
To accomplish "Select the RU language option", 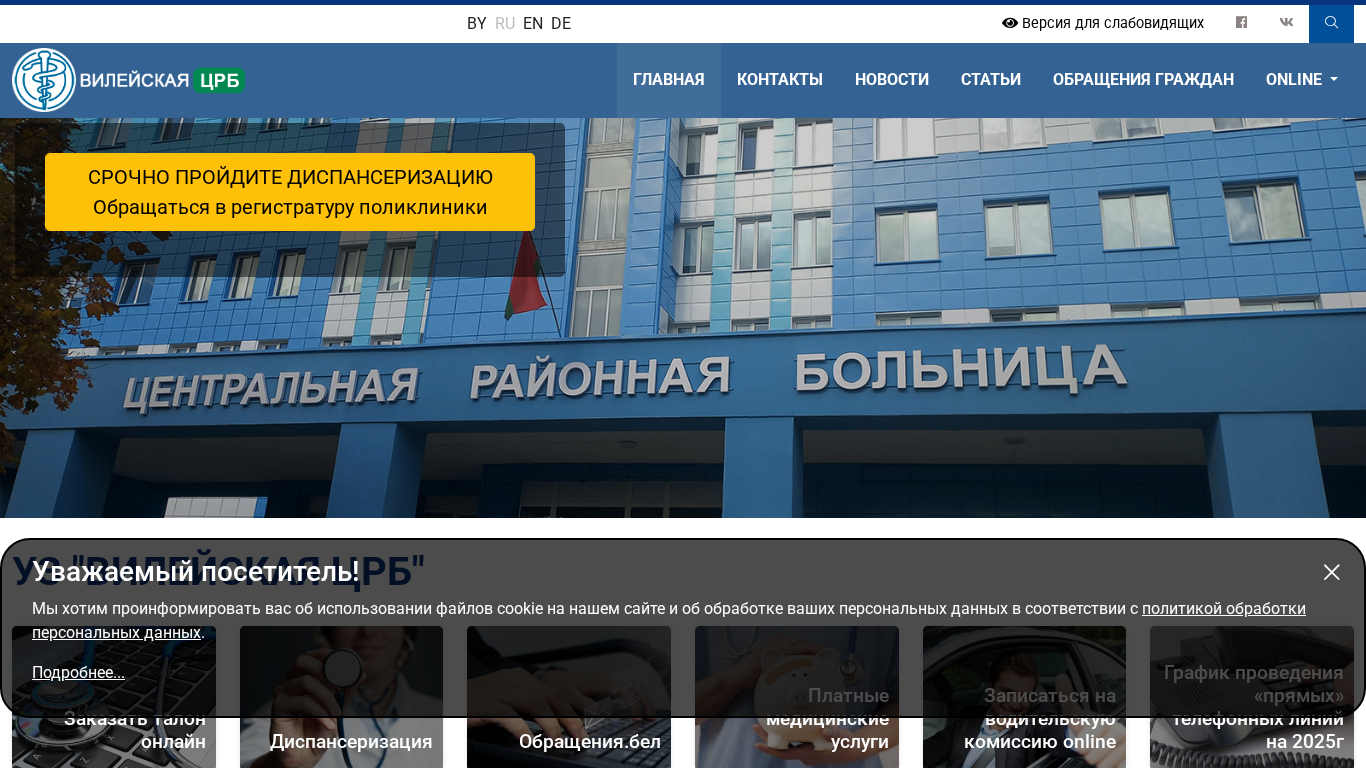I will tap(505, 23).
